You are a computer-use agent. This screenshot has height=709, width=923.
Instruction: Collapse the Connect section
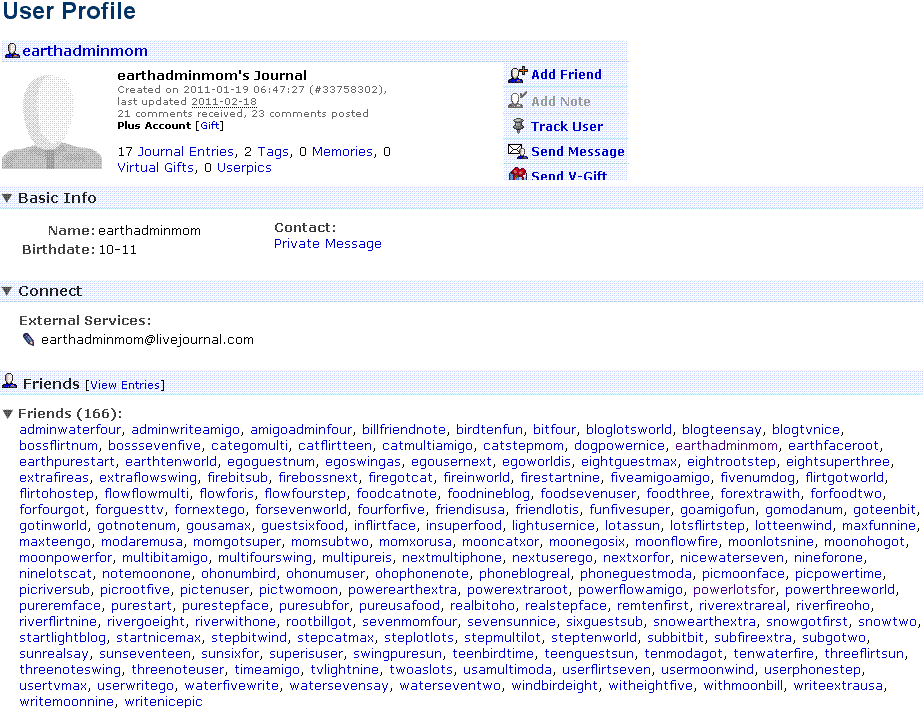pyautogui.click(x=8, y=291)
